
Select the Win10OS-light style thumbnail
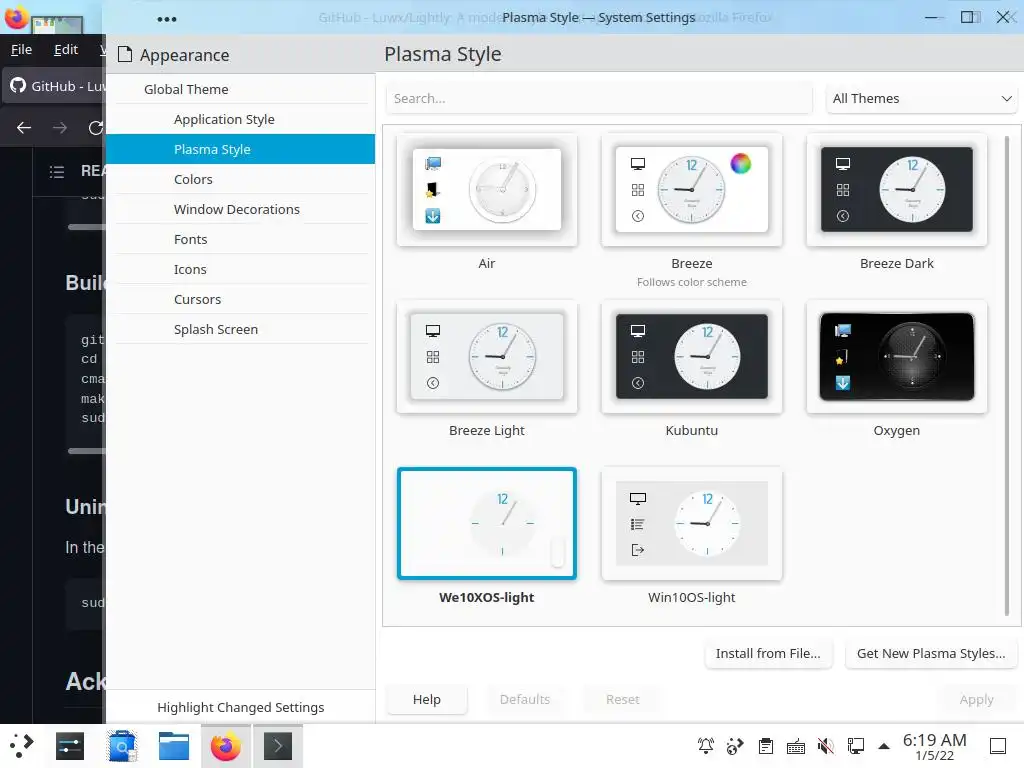click(692, 524)
